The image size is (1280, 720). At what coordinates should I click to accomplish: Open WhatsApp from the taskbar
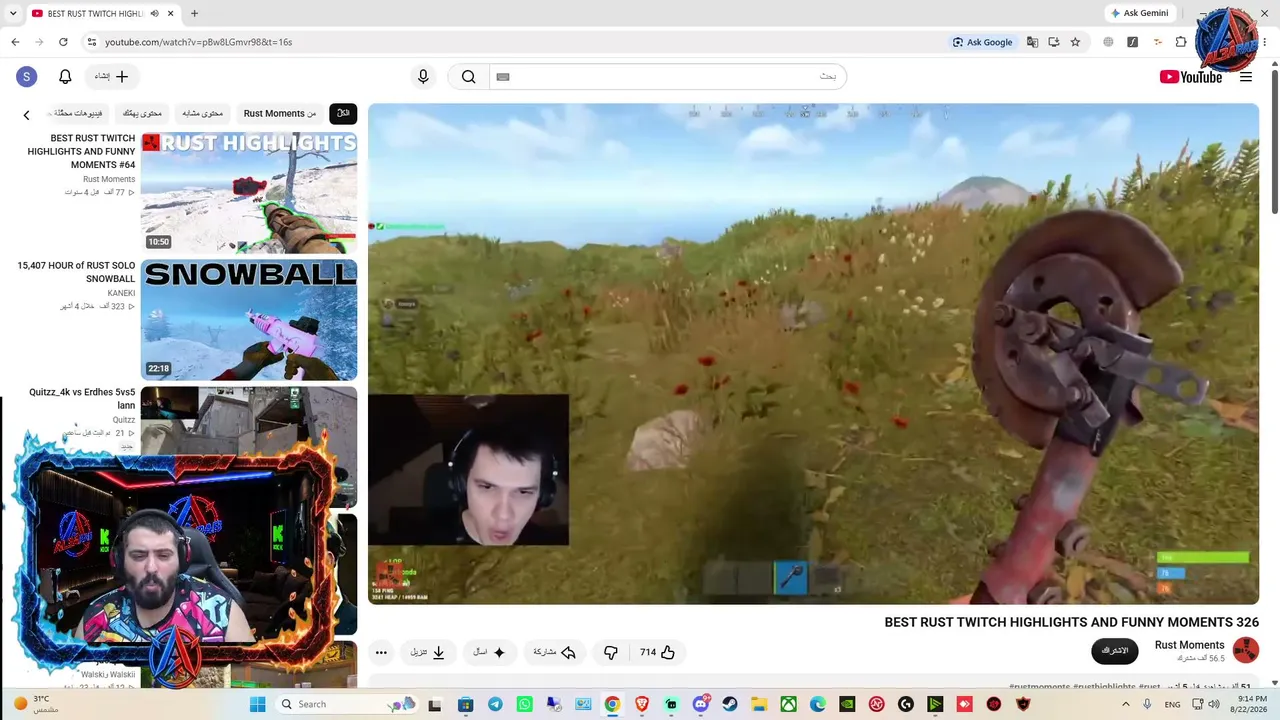[525, 704]
